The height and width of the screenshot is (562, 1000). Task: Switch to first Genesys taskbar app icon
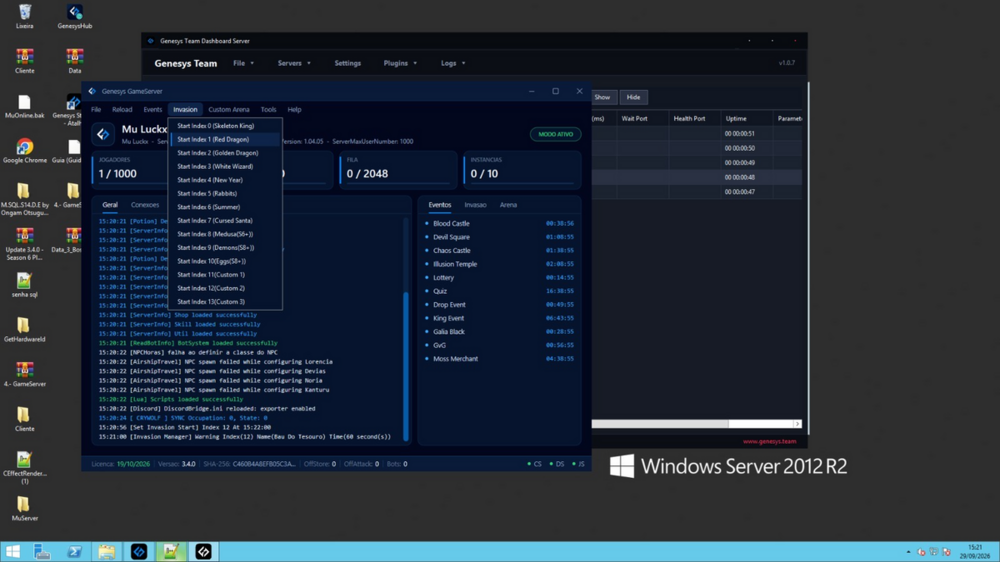139,551
